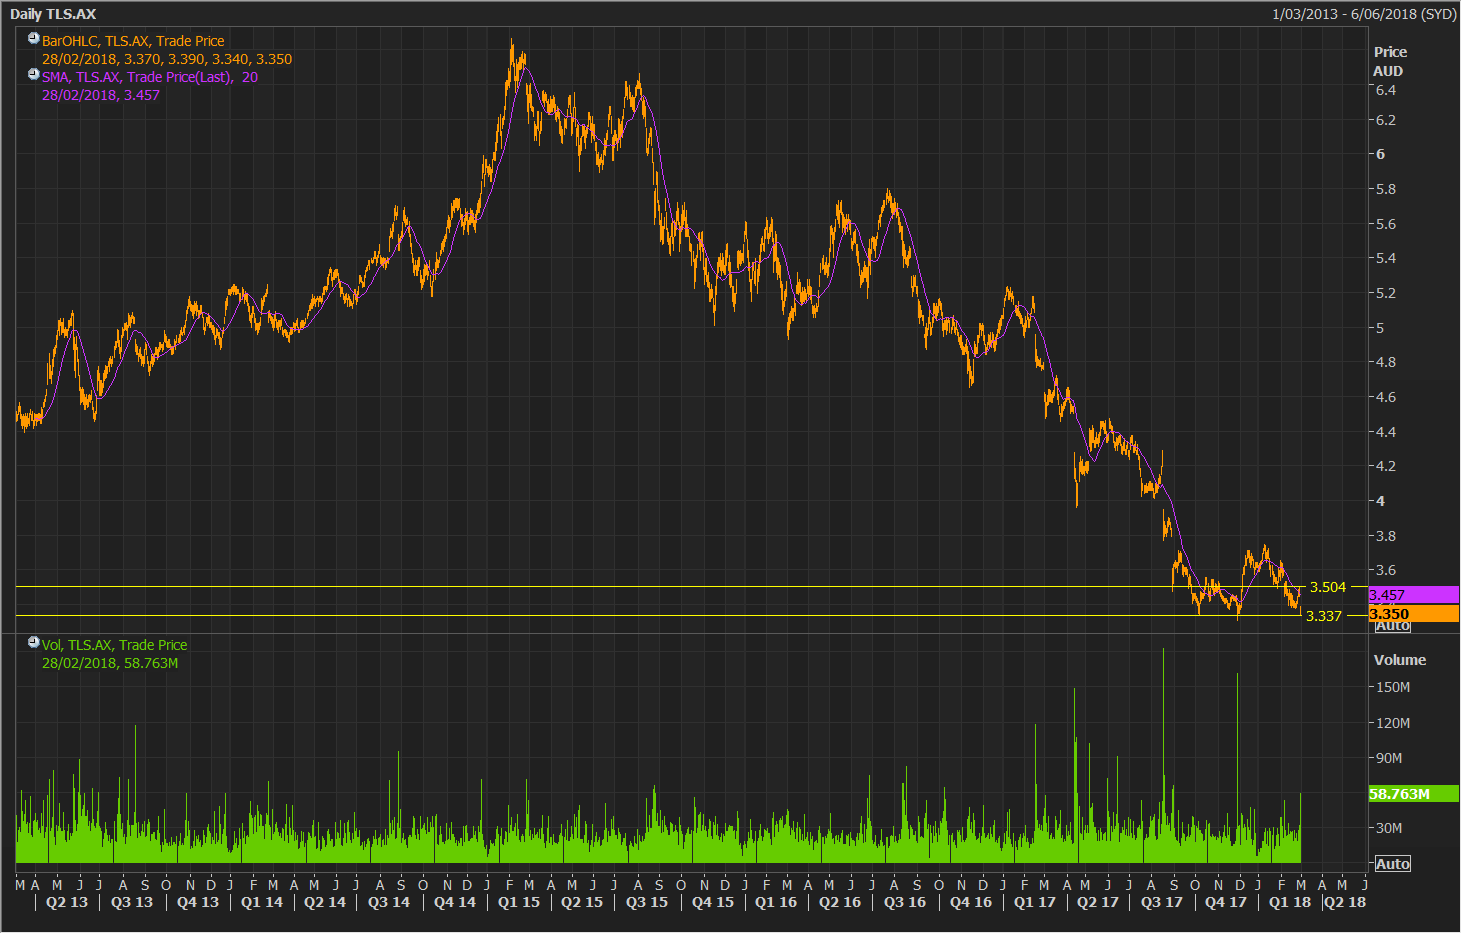Click the 30M volume axis value

pyautogui.click(x=1389, y=828)
